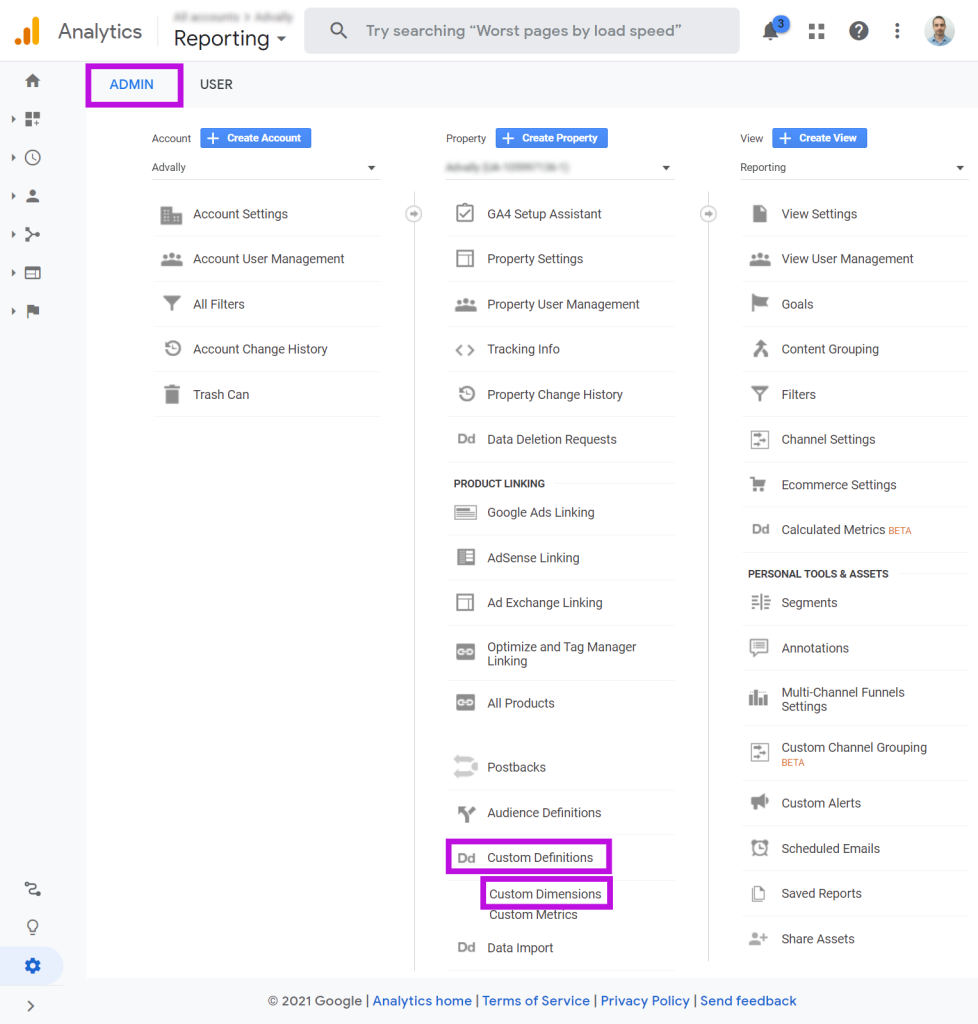The width and height of the screenshot is (978, 1024).
Task: Open notifications bell icon
Action: coord(771,31)
